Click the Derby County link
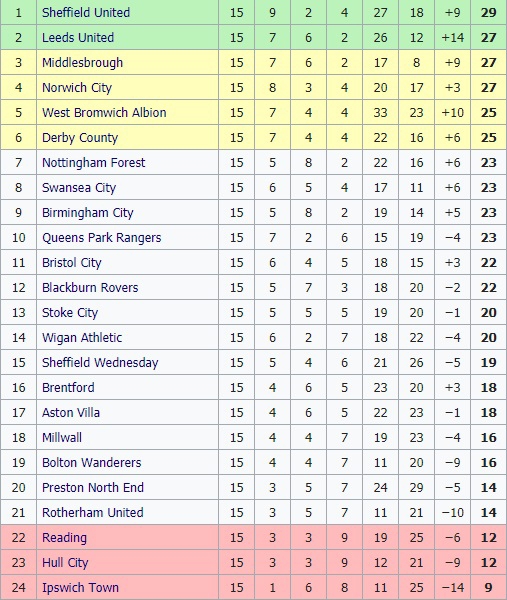Image resolution: width=507 pixels, height=600 pixels. tap(80, 137)
